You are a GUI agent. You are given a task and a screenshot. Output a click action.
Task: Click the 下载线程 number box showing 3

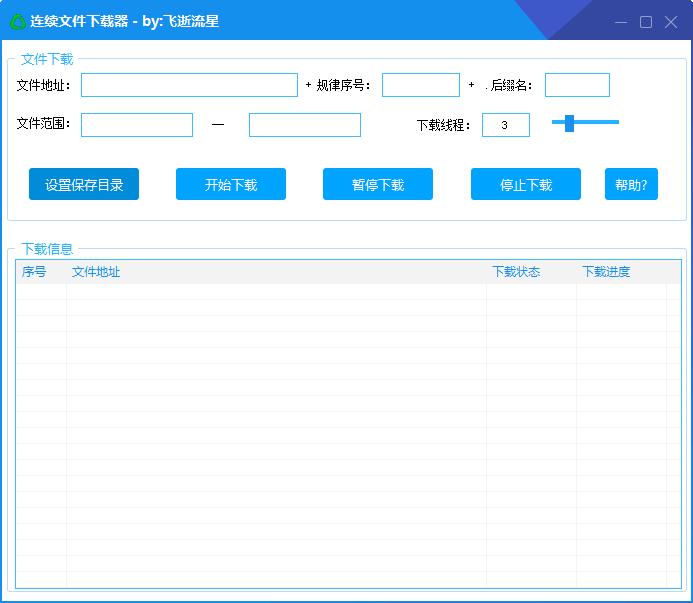point(505,125)
